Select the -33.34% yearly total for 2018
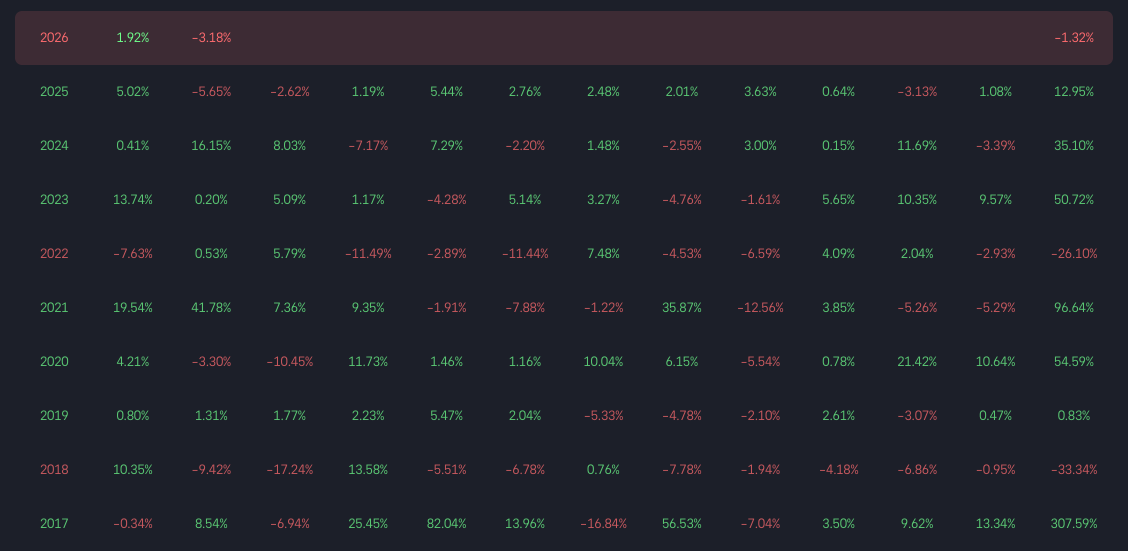Screen dimensions: 1128x551 point(1074,470)
